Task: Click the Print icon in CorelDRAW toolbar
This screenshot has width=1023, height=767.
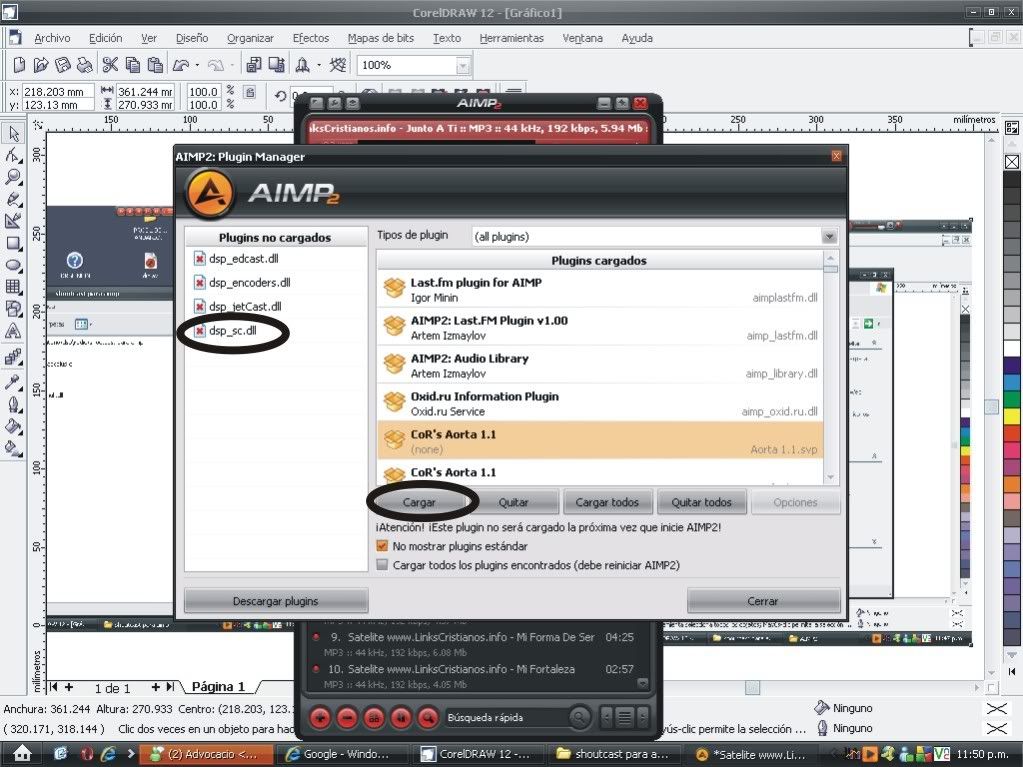Action: [84, 65]
